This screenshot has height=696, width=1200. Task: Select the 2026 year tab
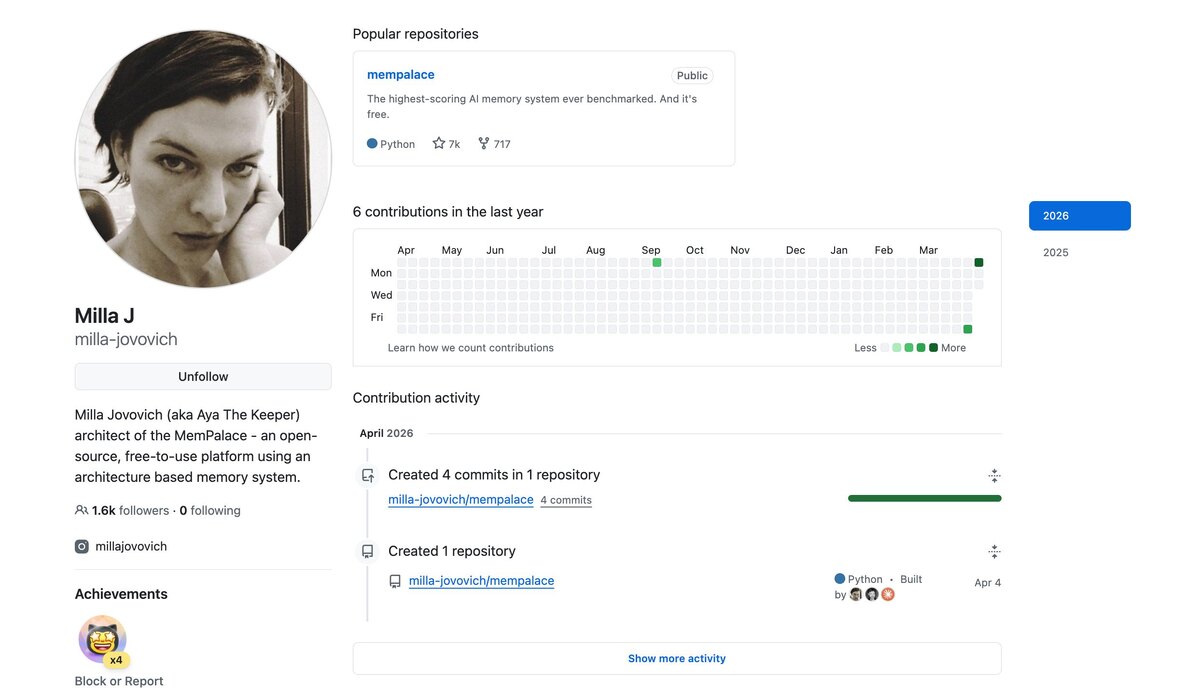1079,216
